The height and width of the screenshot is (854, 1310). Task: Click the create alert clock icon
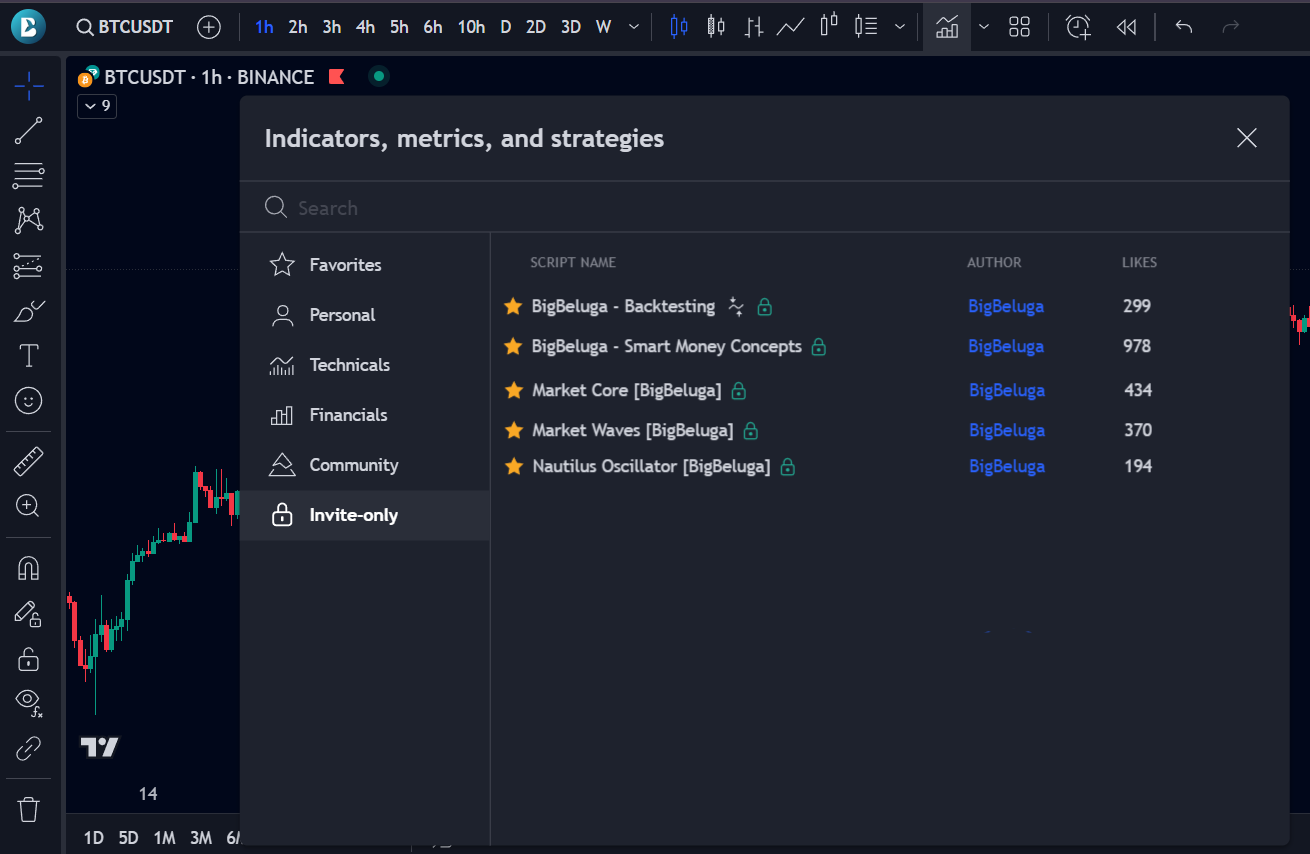1078,27
